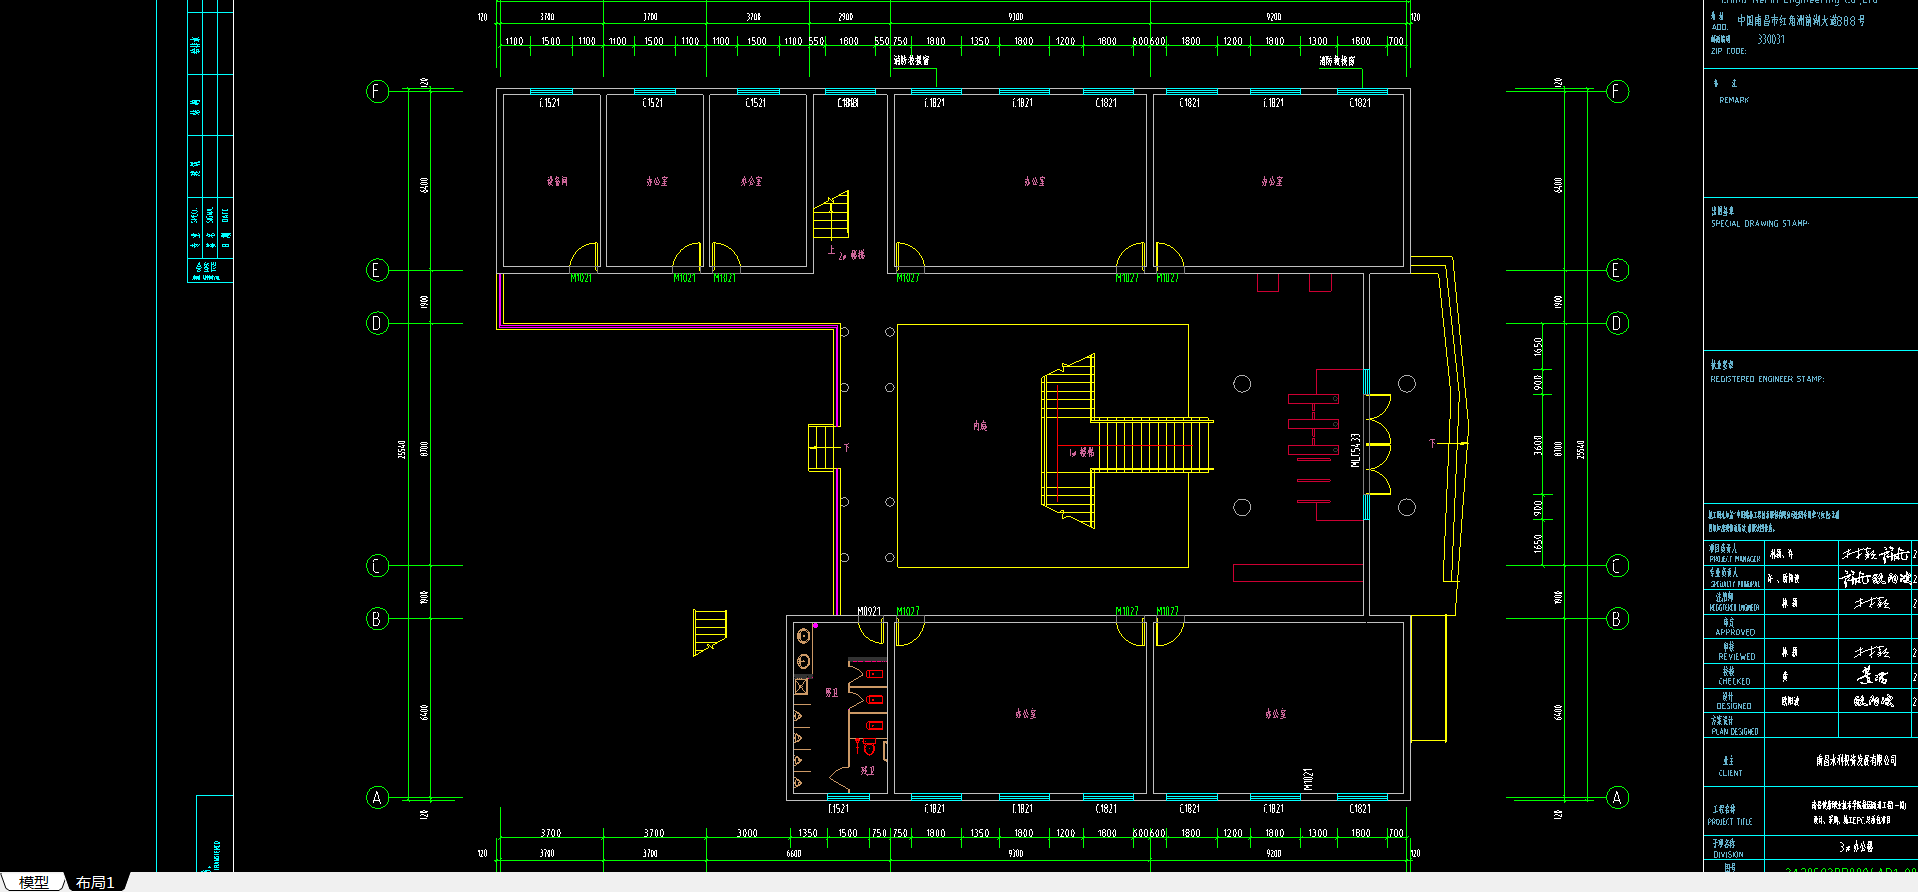Select the square floor drain symbol in washroom
This screenshot has width=1918, height=892.
click(801, 686)
